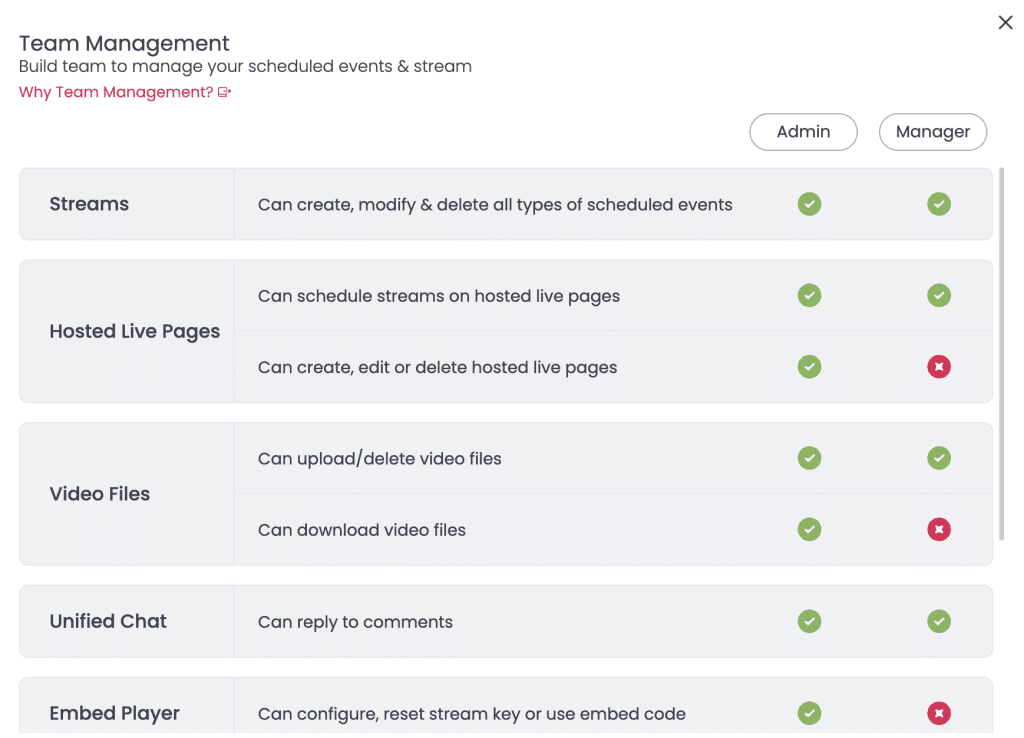The height and width of the screenshot is (738, 1024).
Task: Click the Video Files category label
Action: 100,494
